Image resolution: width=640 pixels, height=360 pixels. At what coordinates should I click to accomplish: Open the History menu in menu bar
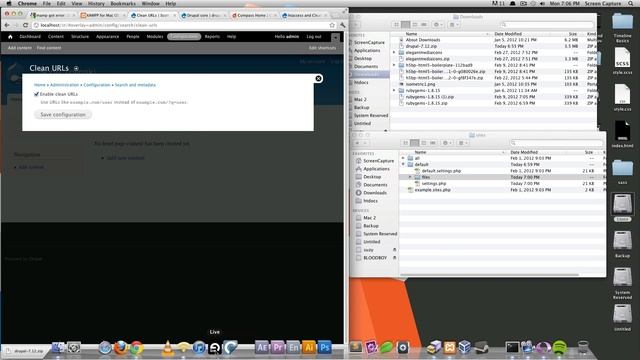96,3
